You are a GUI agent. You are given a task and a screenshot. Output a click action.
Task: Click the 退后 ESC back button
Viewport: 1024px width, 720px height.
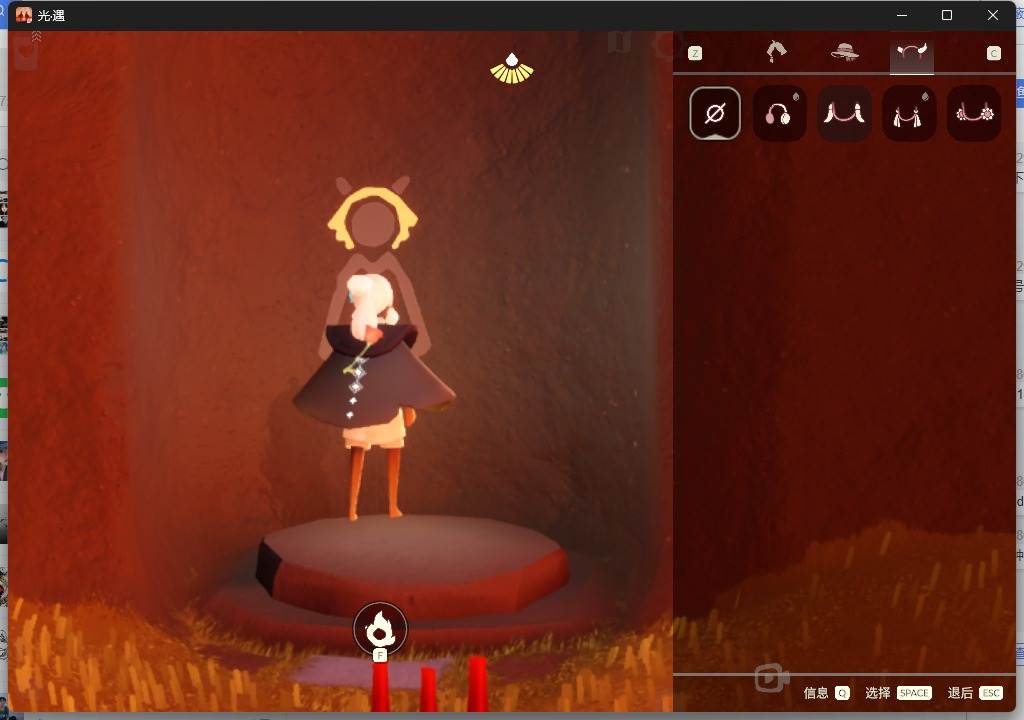pos(974,693)
